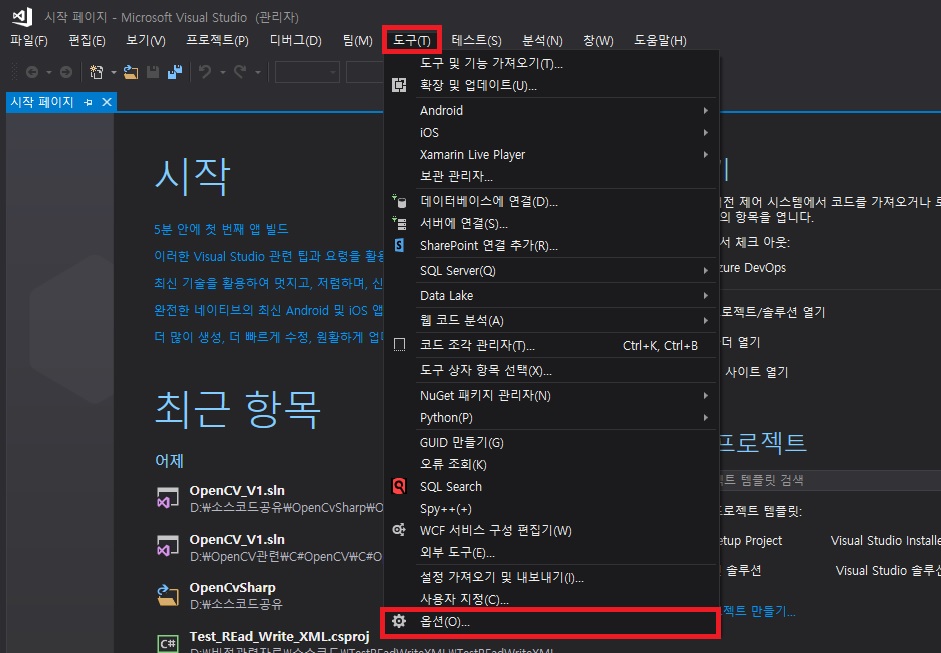The width and height of the screenshot is (941, 653).
Task: Open Test_REad_Write_XML.csproj recent item
Action: [x=280, y=636]
